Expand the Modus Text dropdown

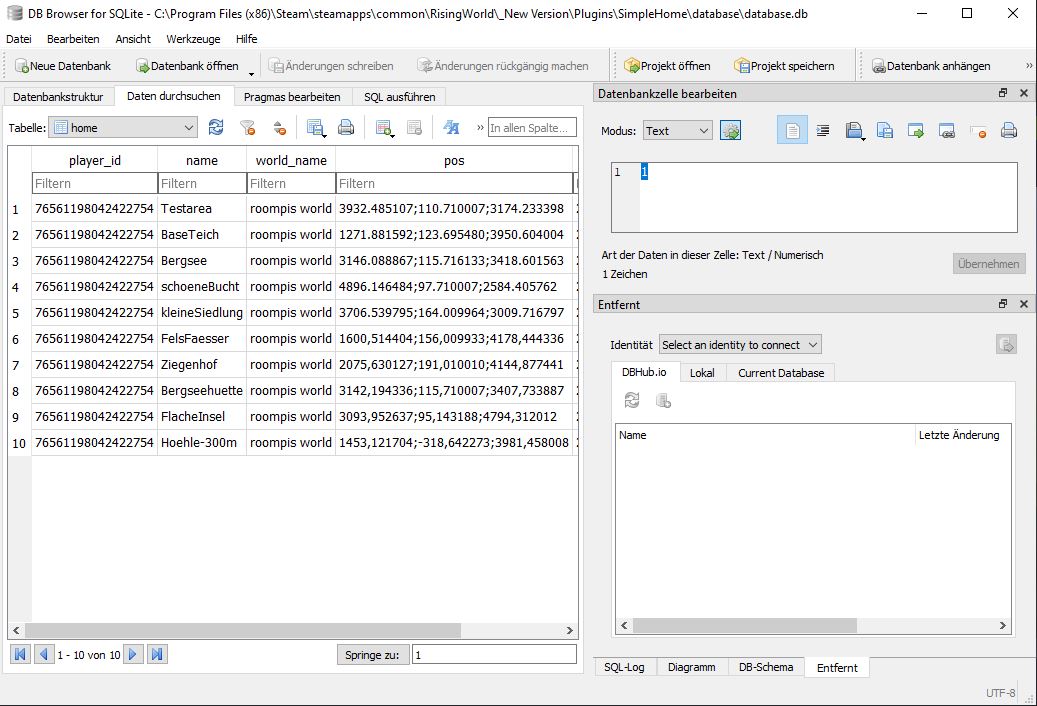pos(677,131)
